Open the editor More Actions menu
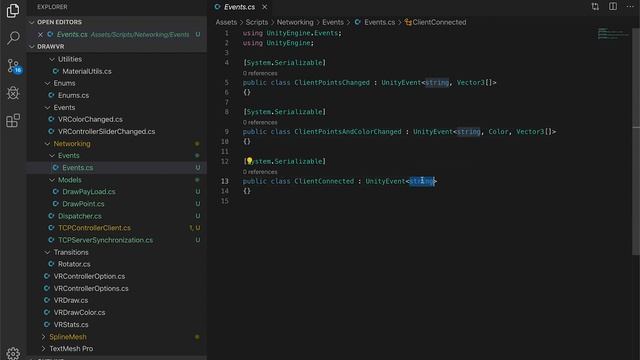Image resolution: width=640 pixels, height=360 pixels. click(630, 7)
